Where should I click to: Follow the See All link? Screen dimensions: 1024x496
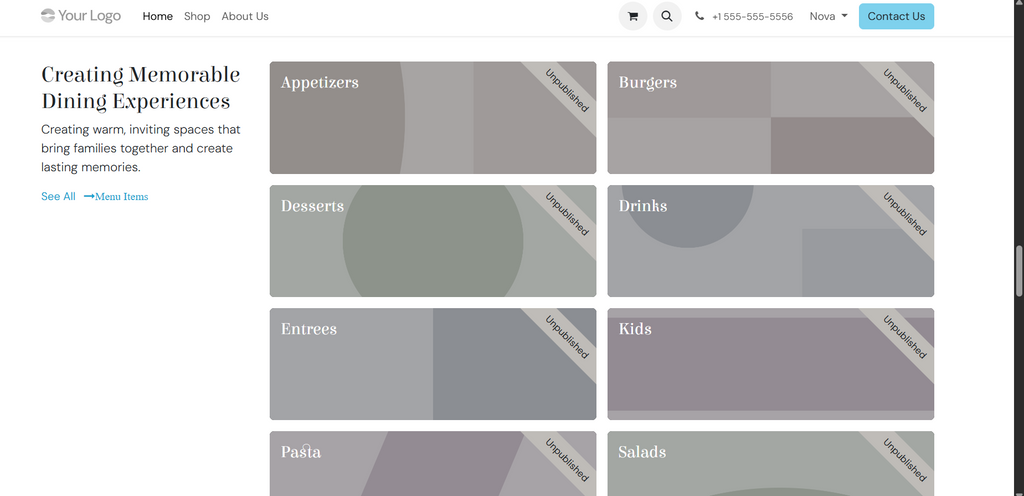pos(58,196)
